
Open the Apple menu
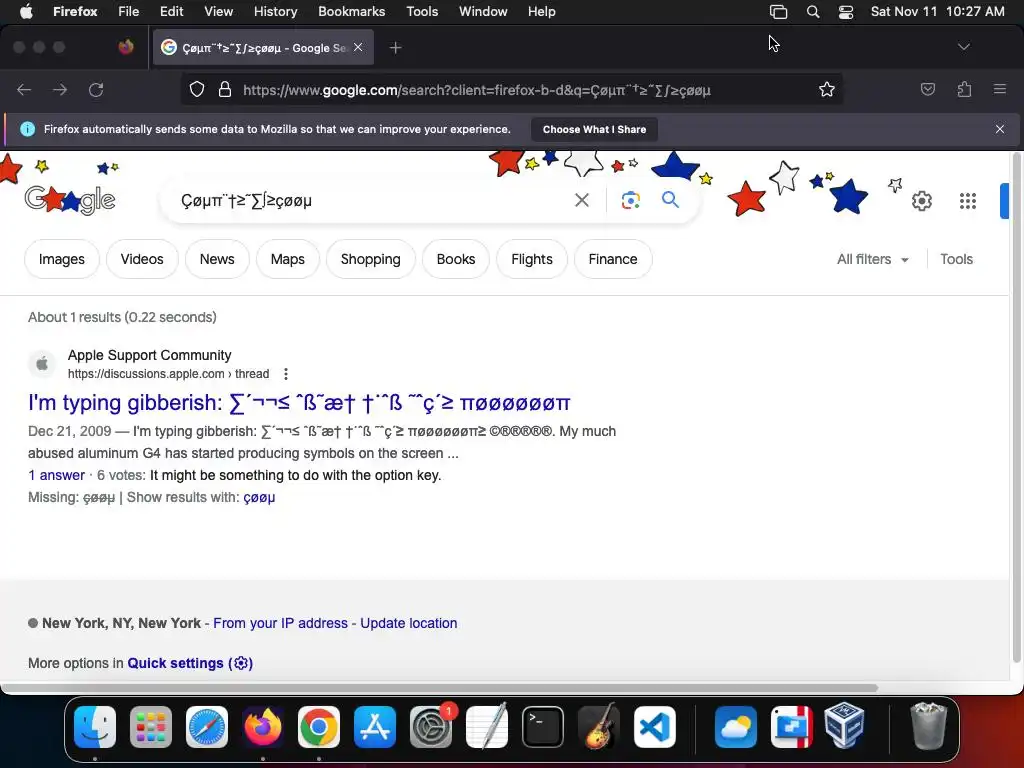tap(26, 12)
